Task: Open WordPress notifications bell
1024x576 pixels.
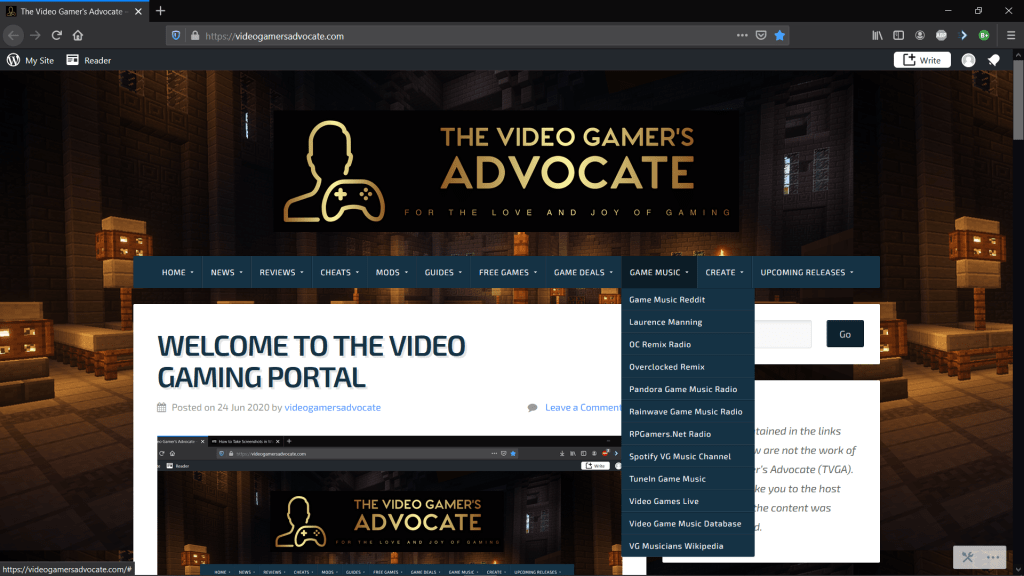Action: pos(993,60)
